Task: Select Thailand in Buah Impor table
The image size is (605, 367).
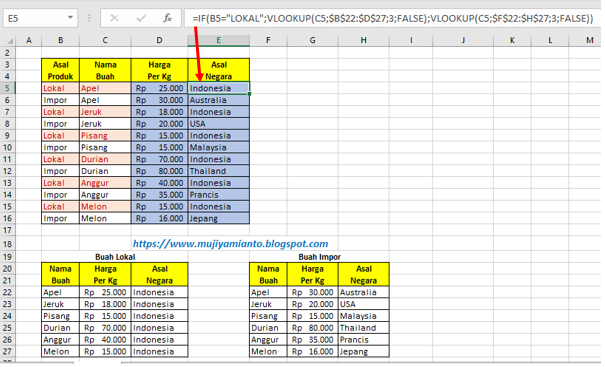Action: click(363, 328)
